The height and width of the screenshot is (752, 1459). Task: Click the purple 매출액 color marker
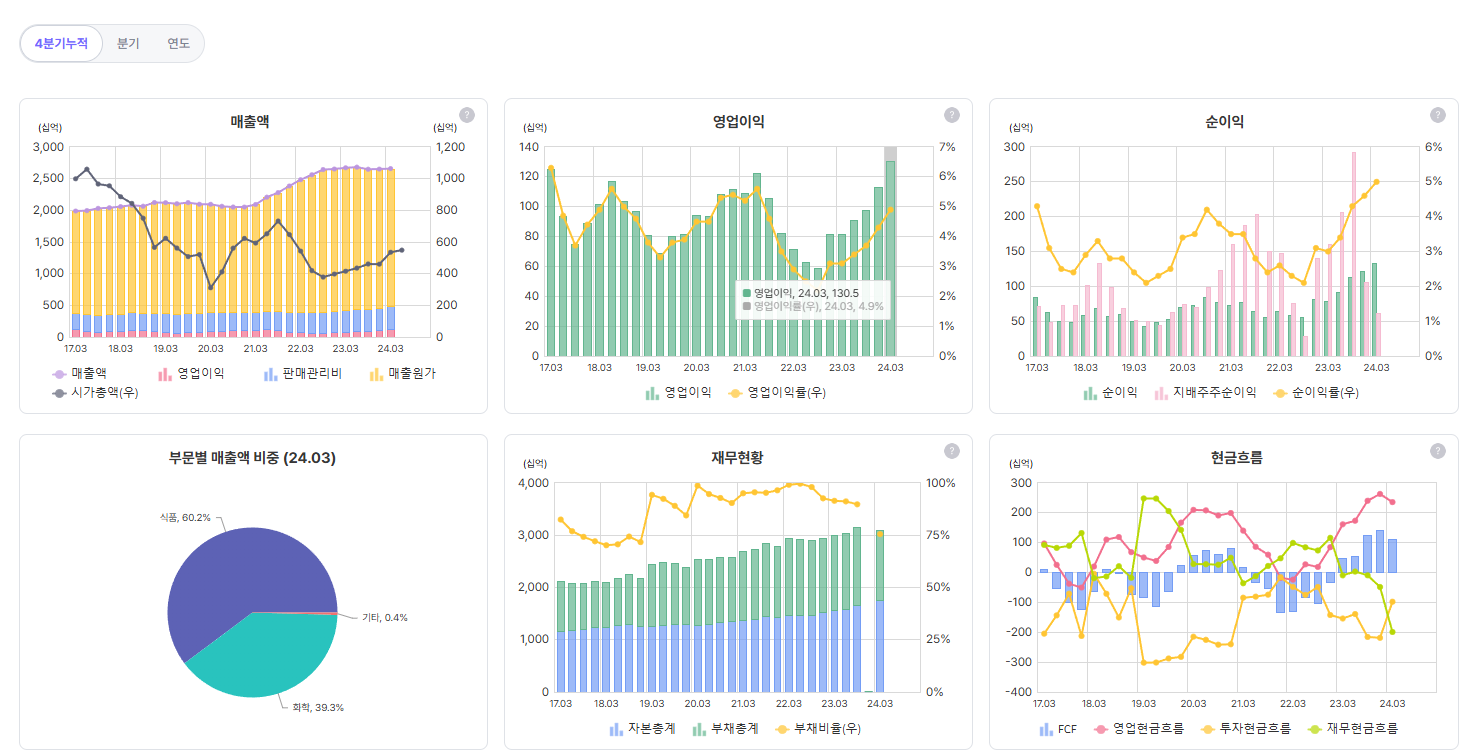point(59,373)
